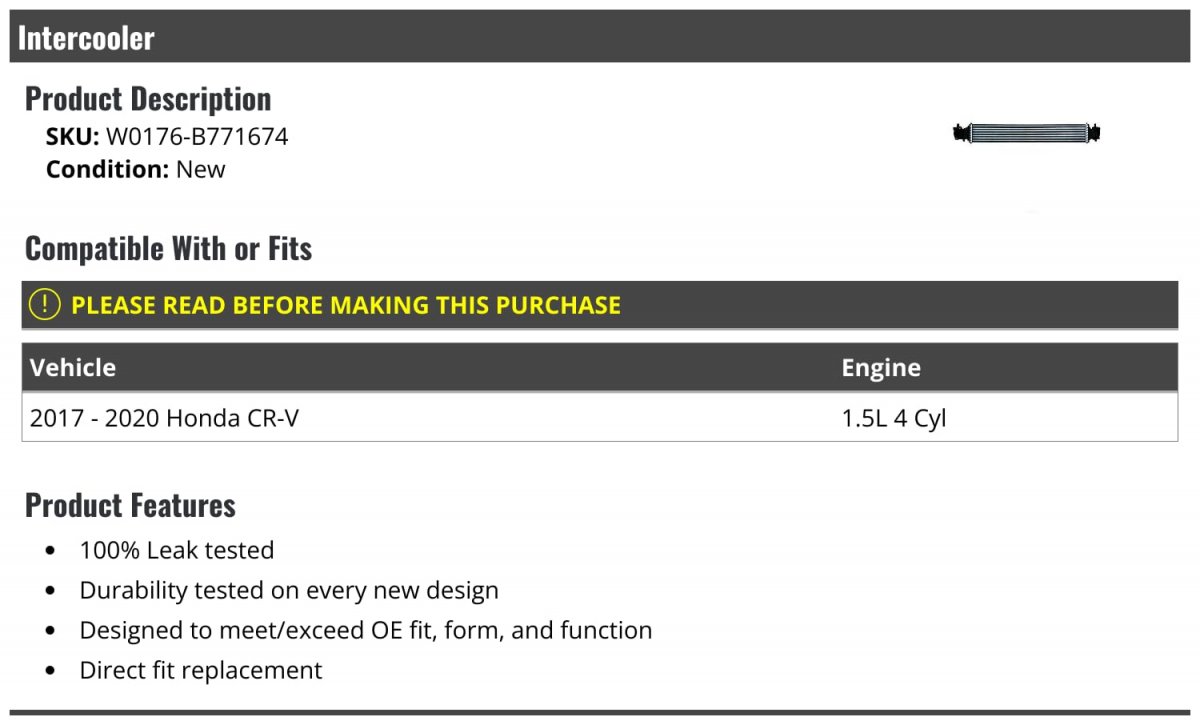Click the PLEASE READ BEFORE MAKING THIS PURCHASE notice
The height and width of the screenshot is (725, 1200).
346,305
